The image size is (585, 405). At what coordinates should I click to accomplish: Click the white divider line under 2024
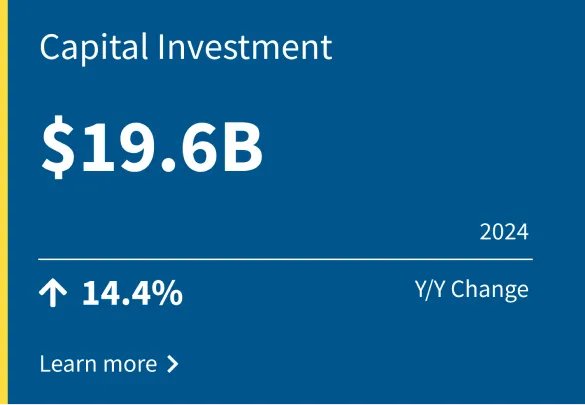pos(285,259)
